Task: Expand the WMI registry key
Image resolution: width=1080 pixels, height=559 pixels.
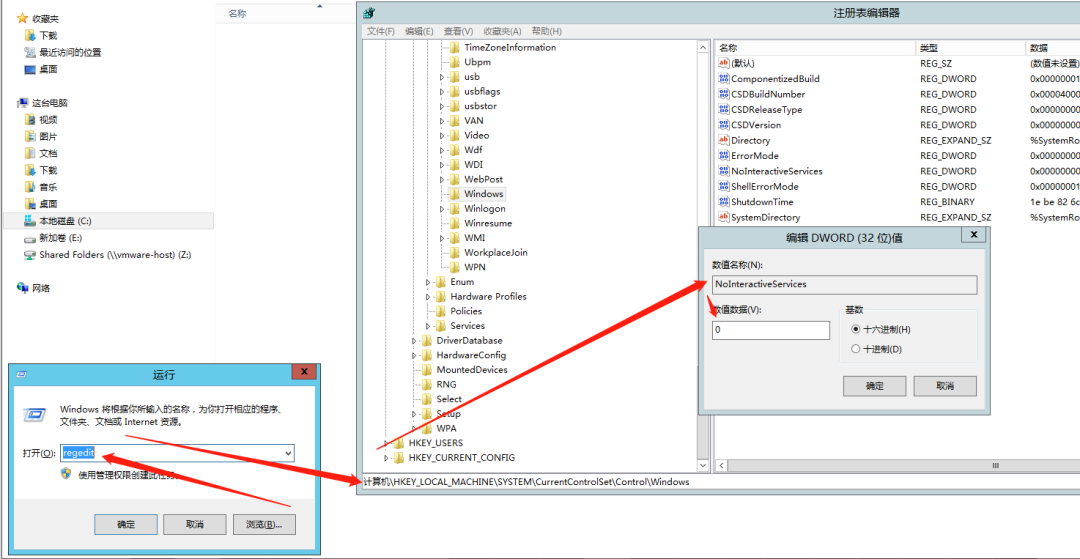Action: pos(442,238)
